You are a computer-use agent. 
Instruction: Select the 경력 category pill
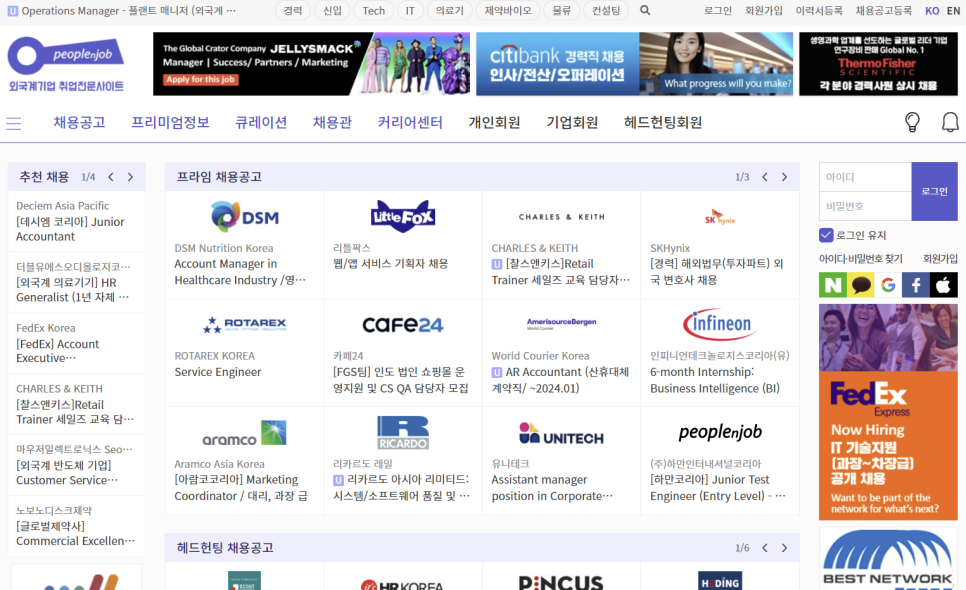click(x=293, y=10)
